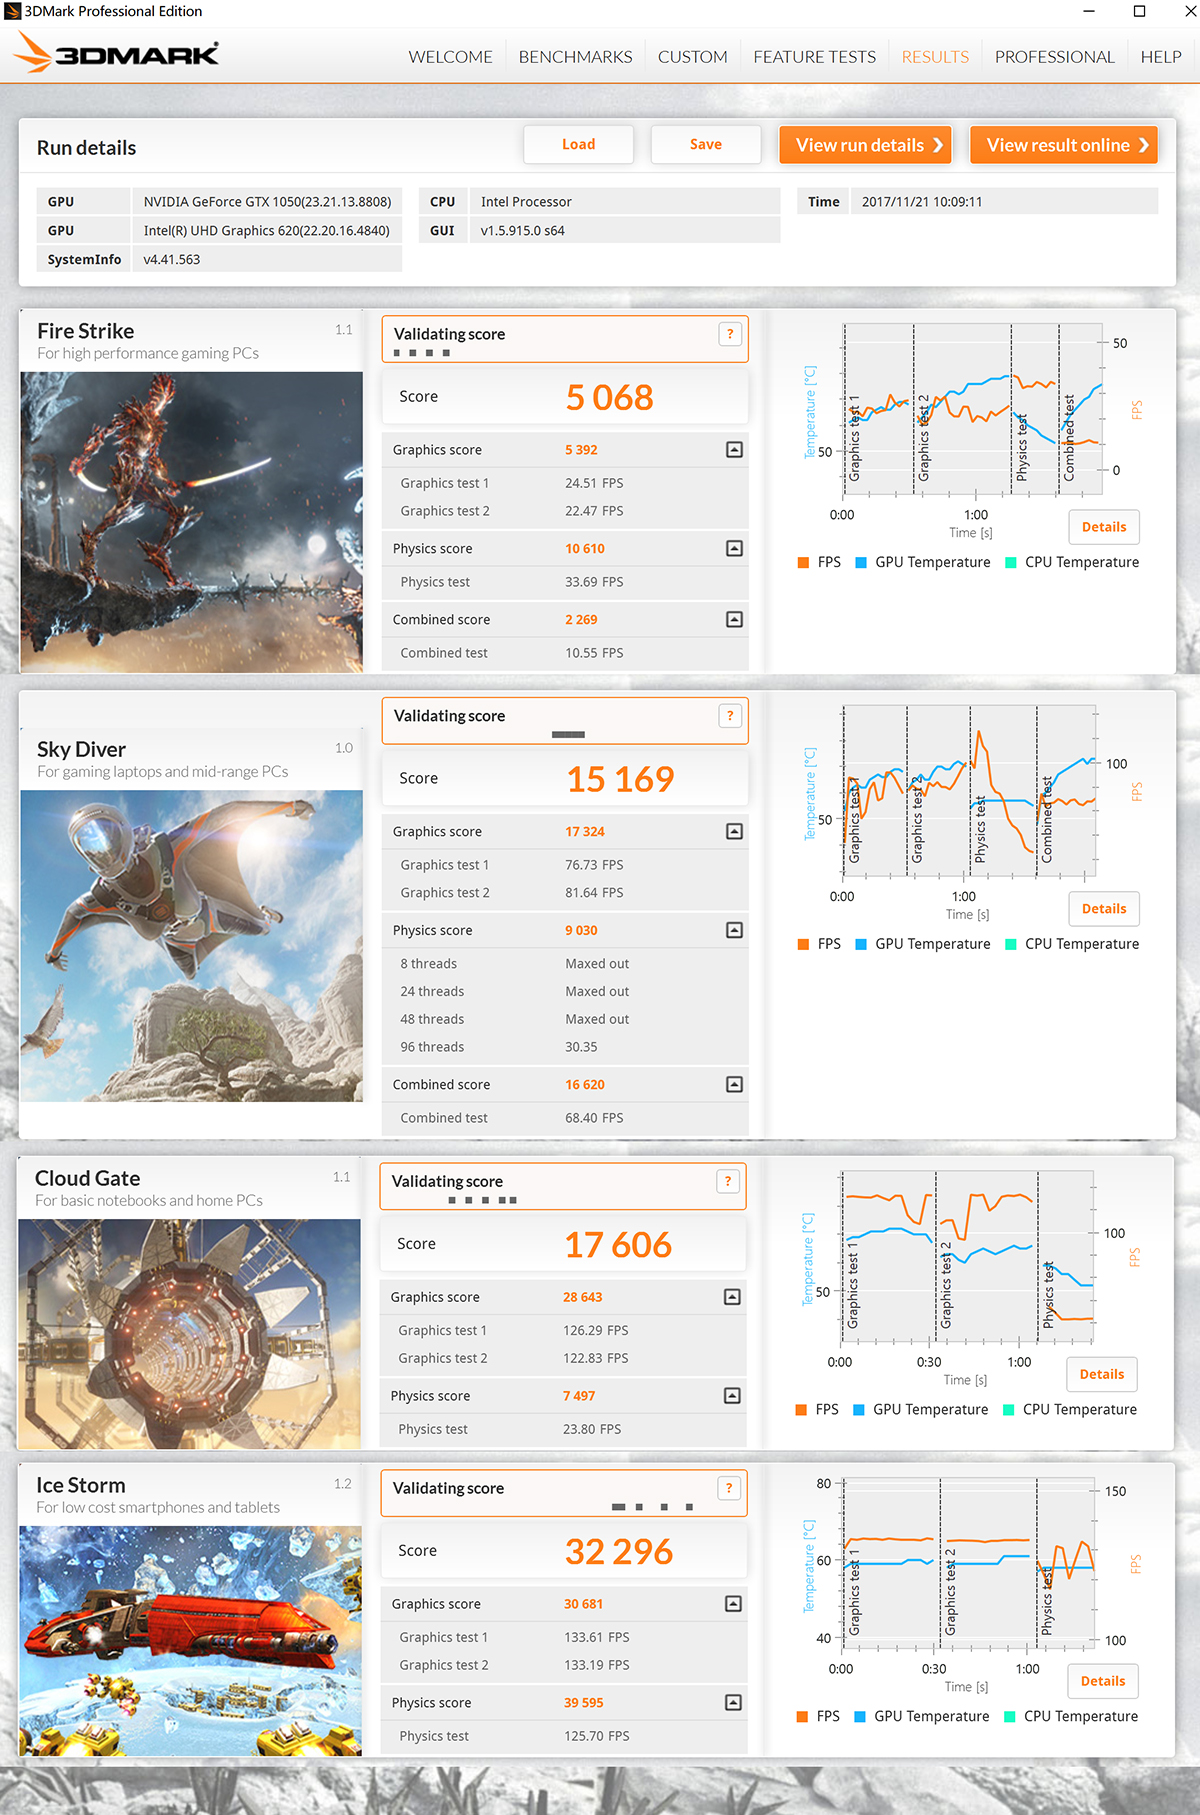Click the Intel(R) UHD Graphics 620 entry
This screenshot has height=1815, width=1200.
[x=267, y=231]
